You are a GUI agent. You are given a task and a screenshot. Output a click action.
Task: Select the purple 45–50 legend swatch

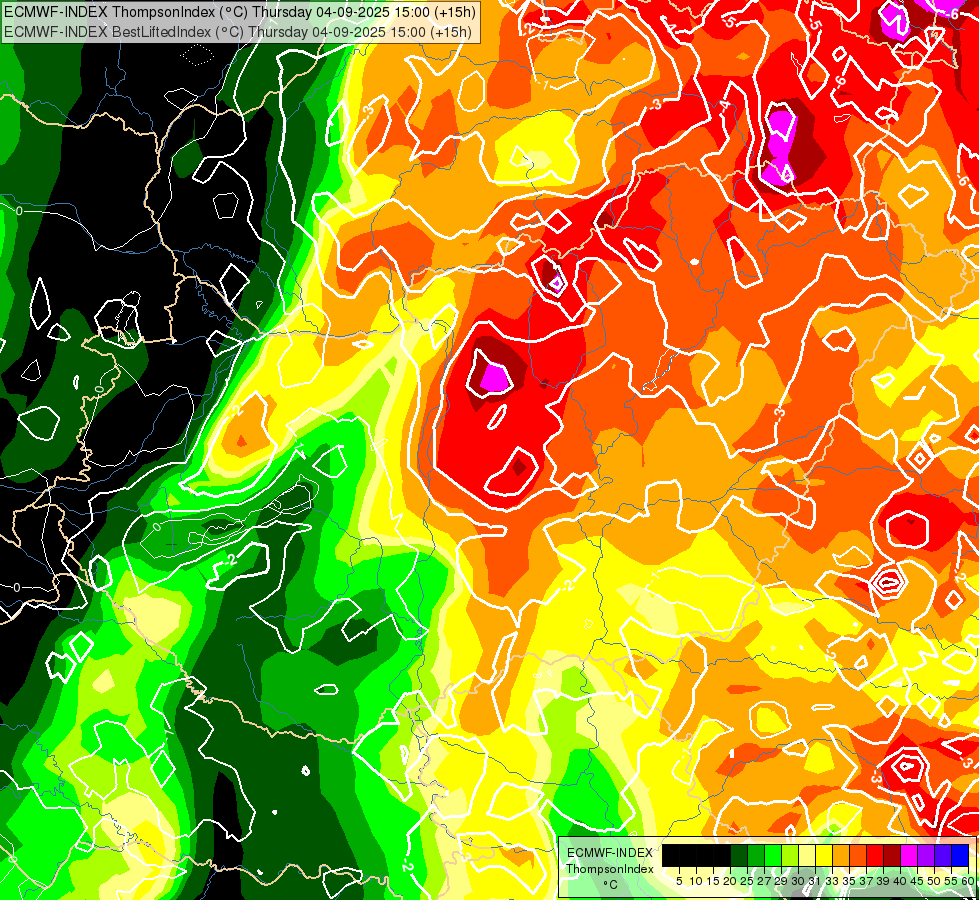tap(926, 855)
